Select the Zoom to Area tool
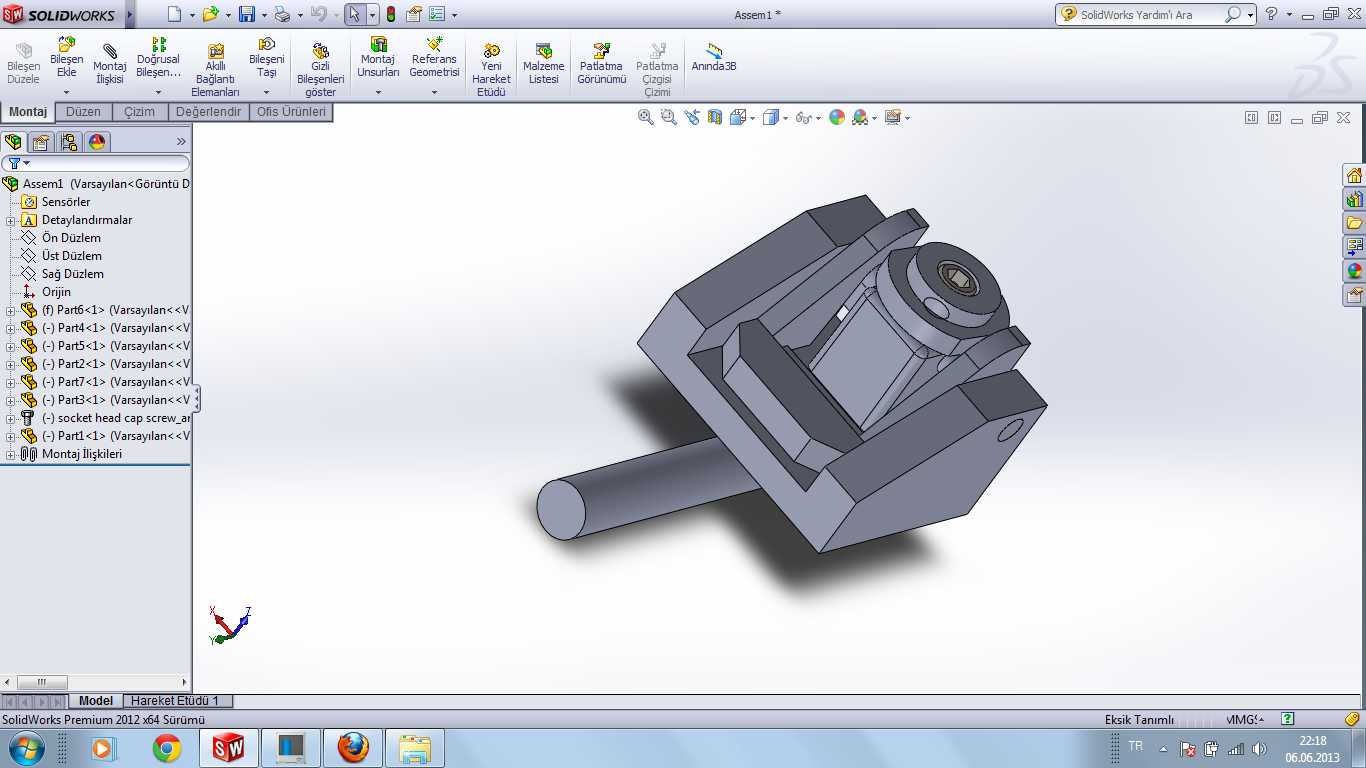 click(669, 117)
